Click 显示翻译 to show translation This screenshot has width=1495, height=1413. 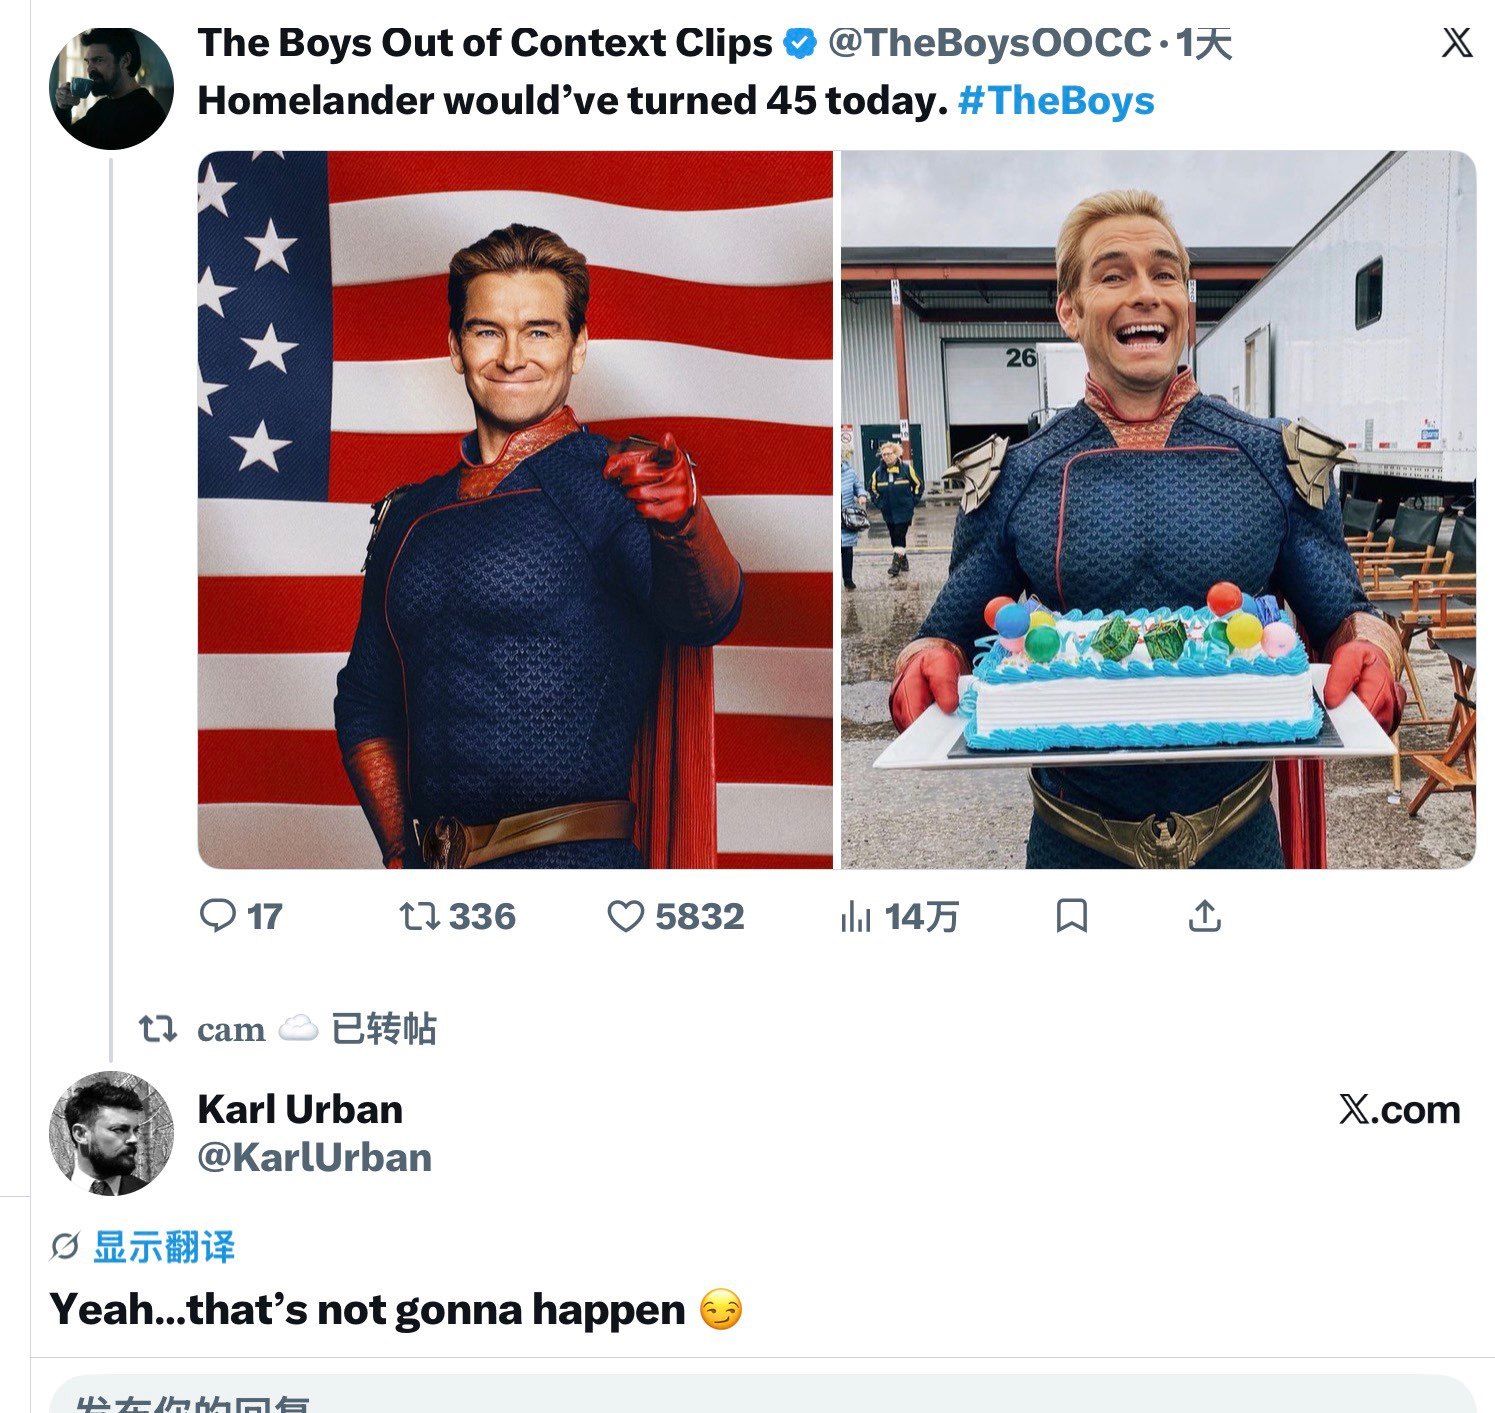point(164,1247)
